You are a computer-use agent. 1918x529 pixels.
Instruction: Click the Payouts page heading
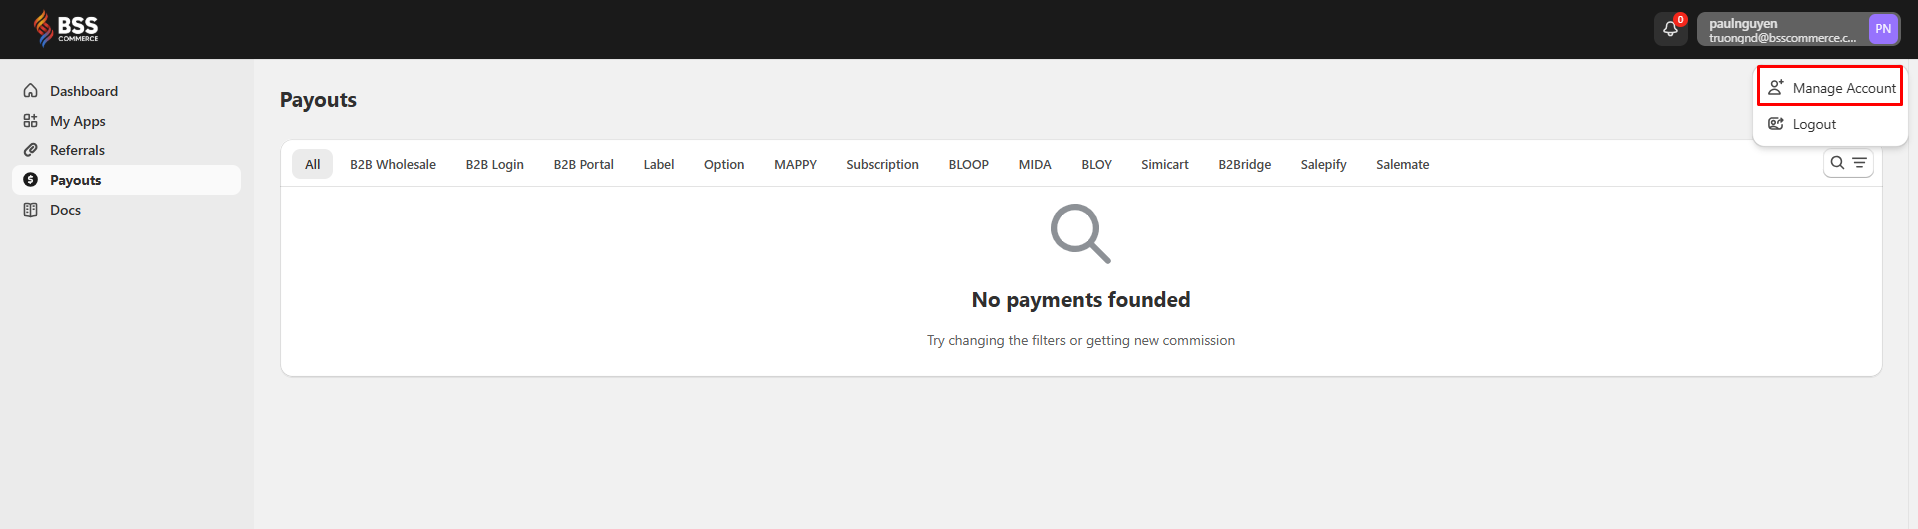[x=318, y=100]
